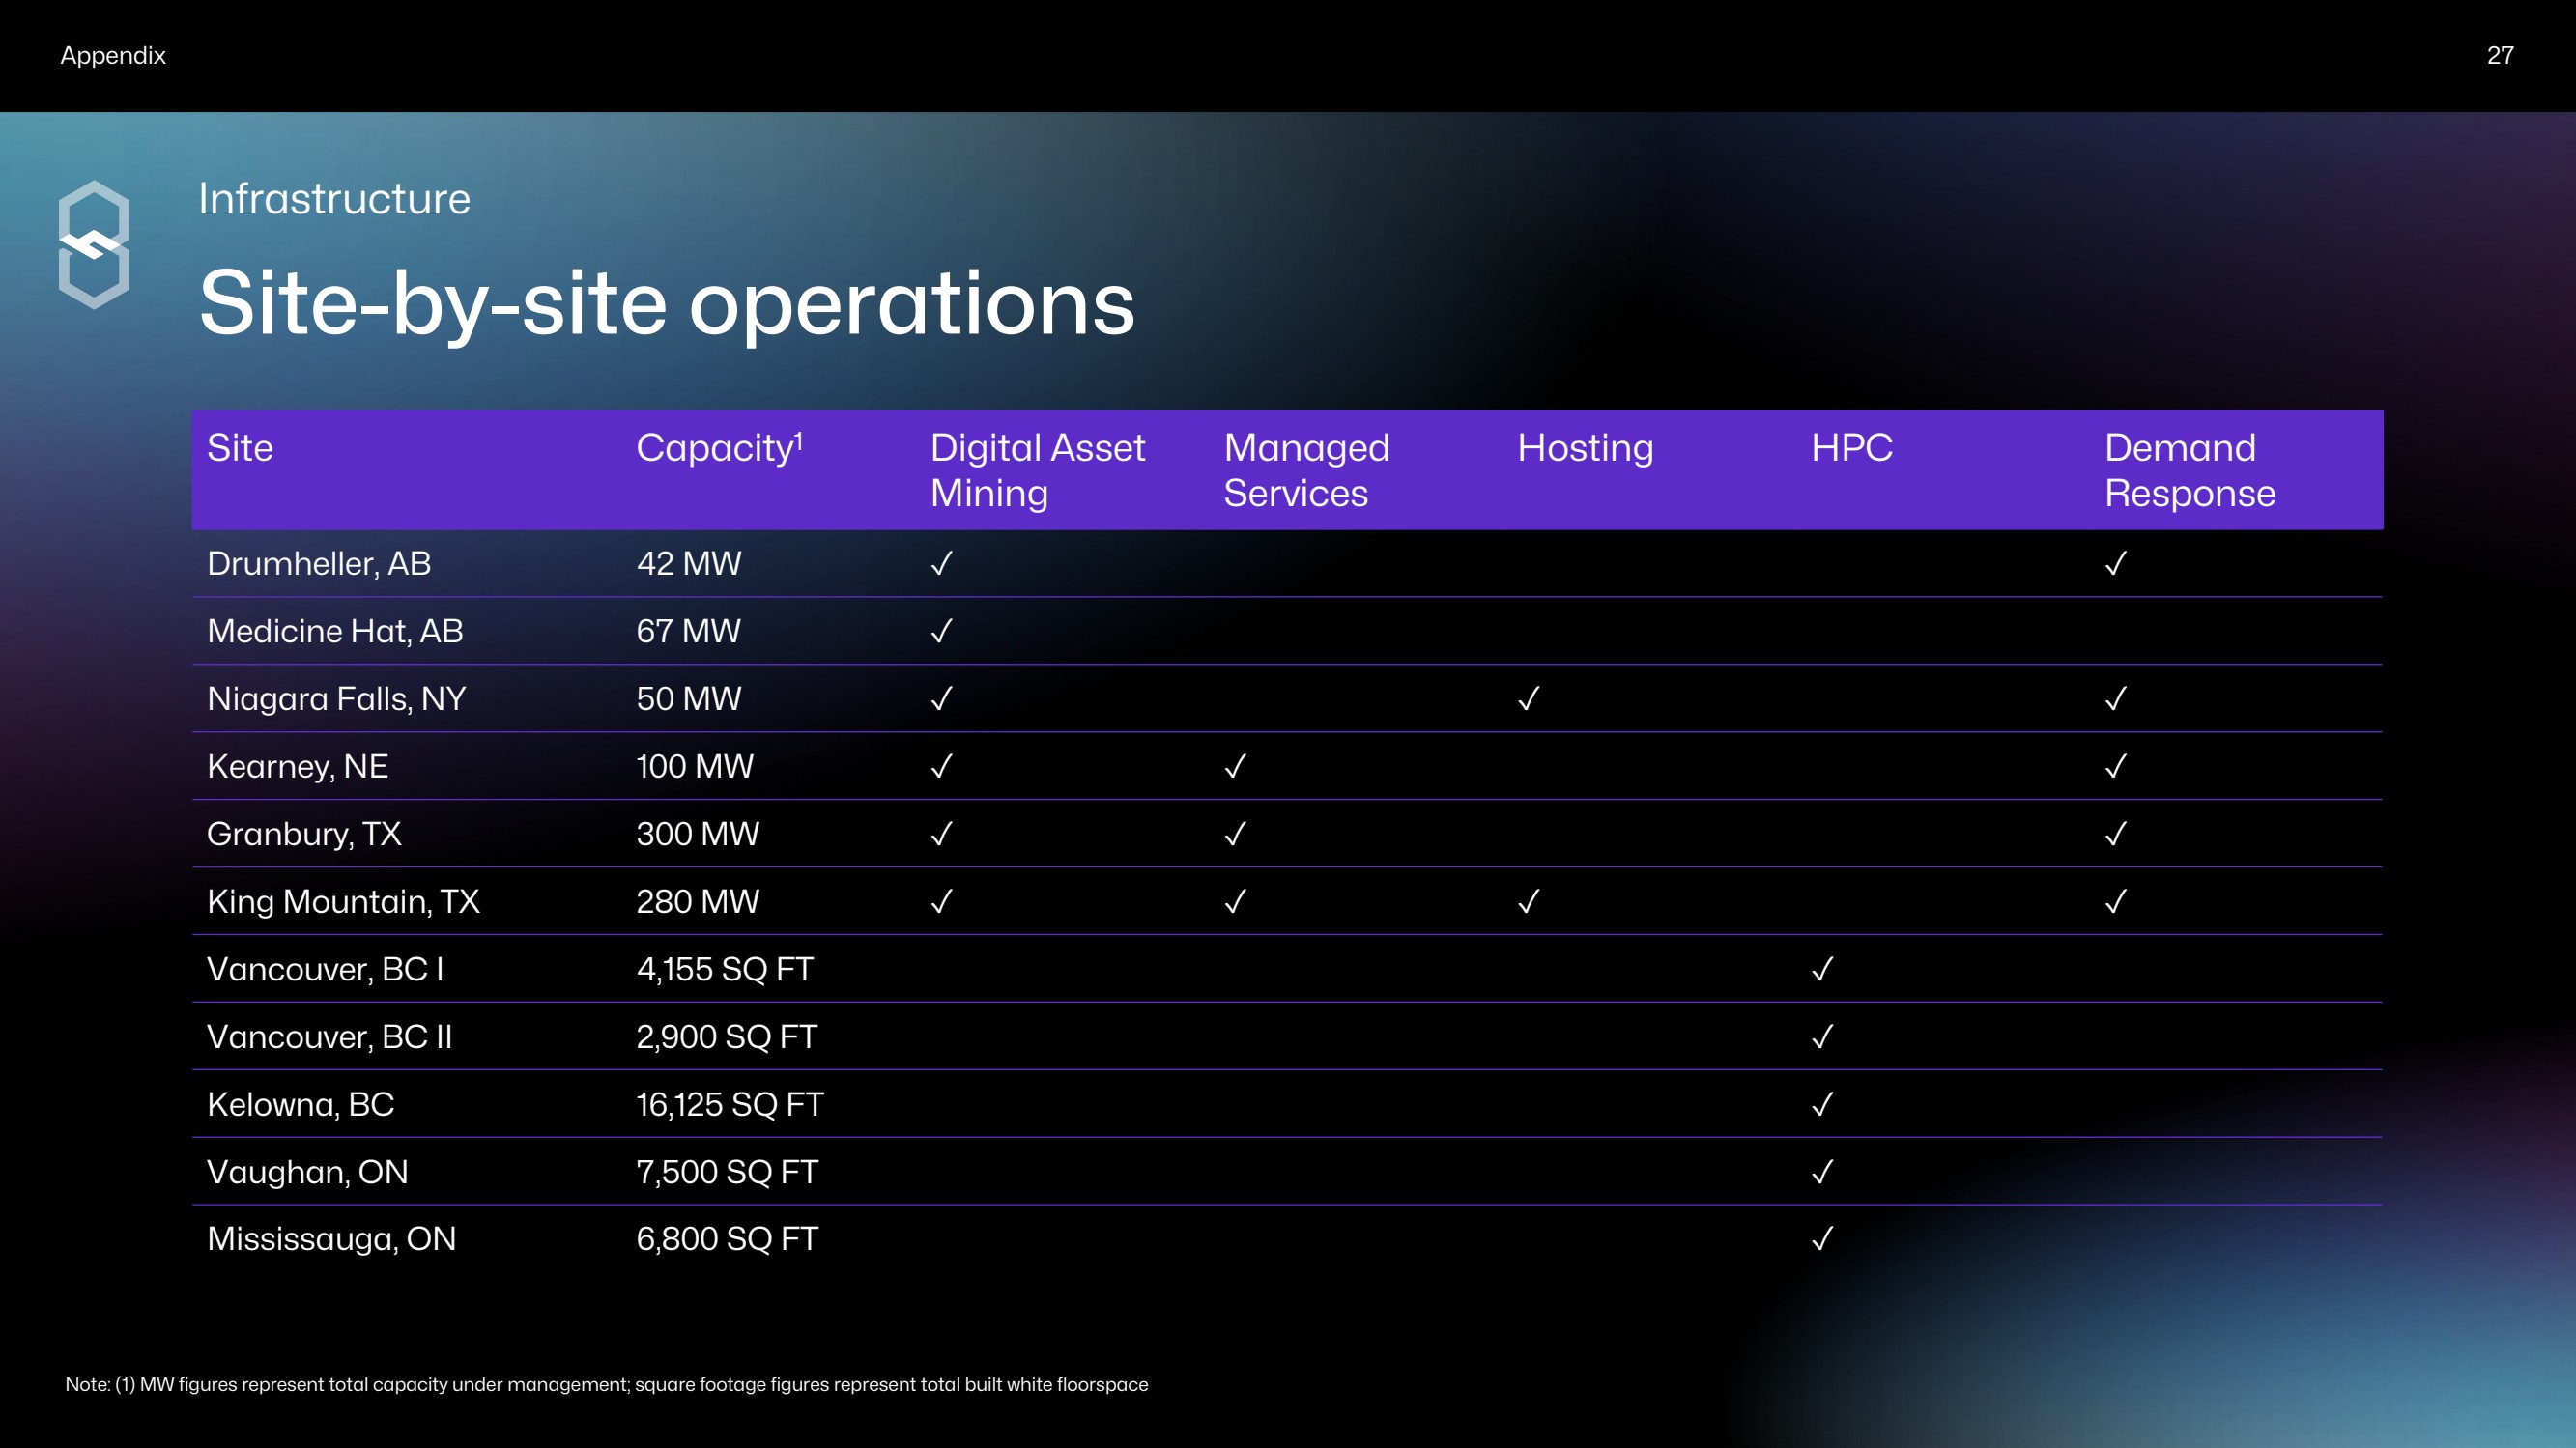Screen dimensions: 2576x1448
Task: Click Medicine Hat's Digital Asset Mining checkmark
Action: [941, 631]
